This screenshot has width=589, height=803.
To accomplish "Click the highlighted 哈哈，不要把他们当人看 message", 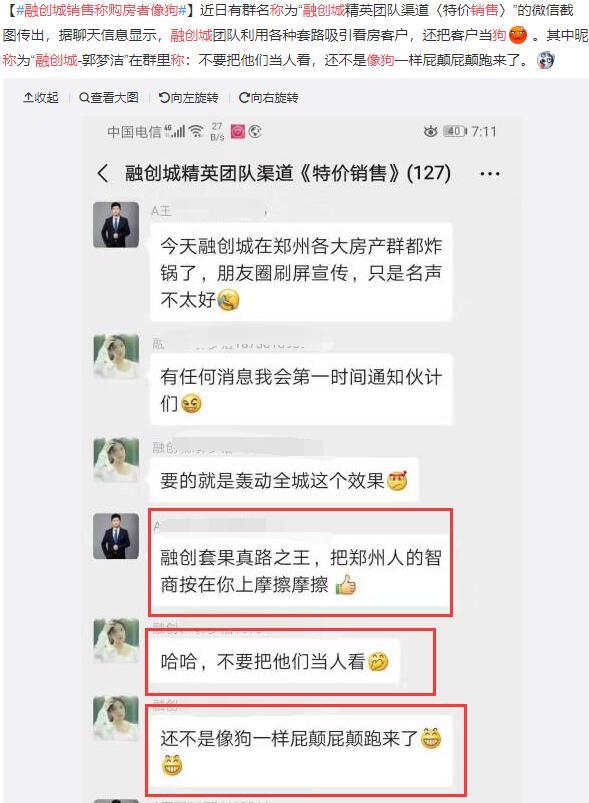I will pos(274,661).
